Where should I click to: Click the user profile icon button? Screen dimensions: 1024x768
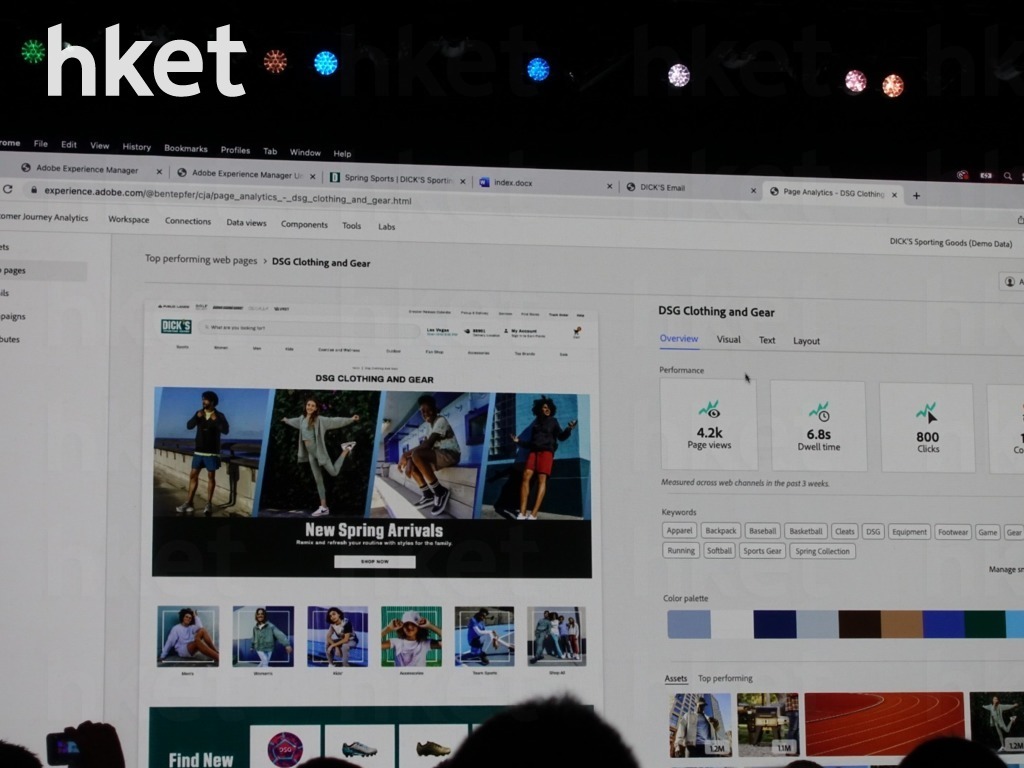tap(1010, 281)
